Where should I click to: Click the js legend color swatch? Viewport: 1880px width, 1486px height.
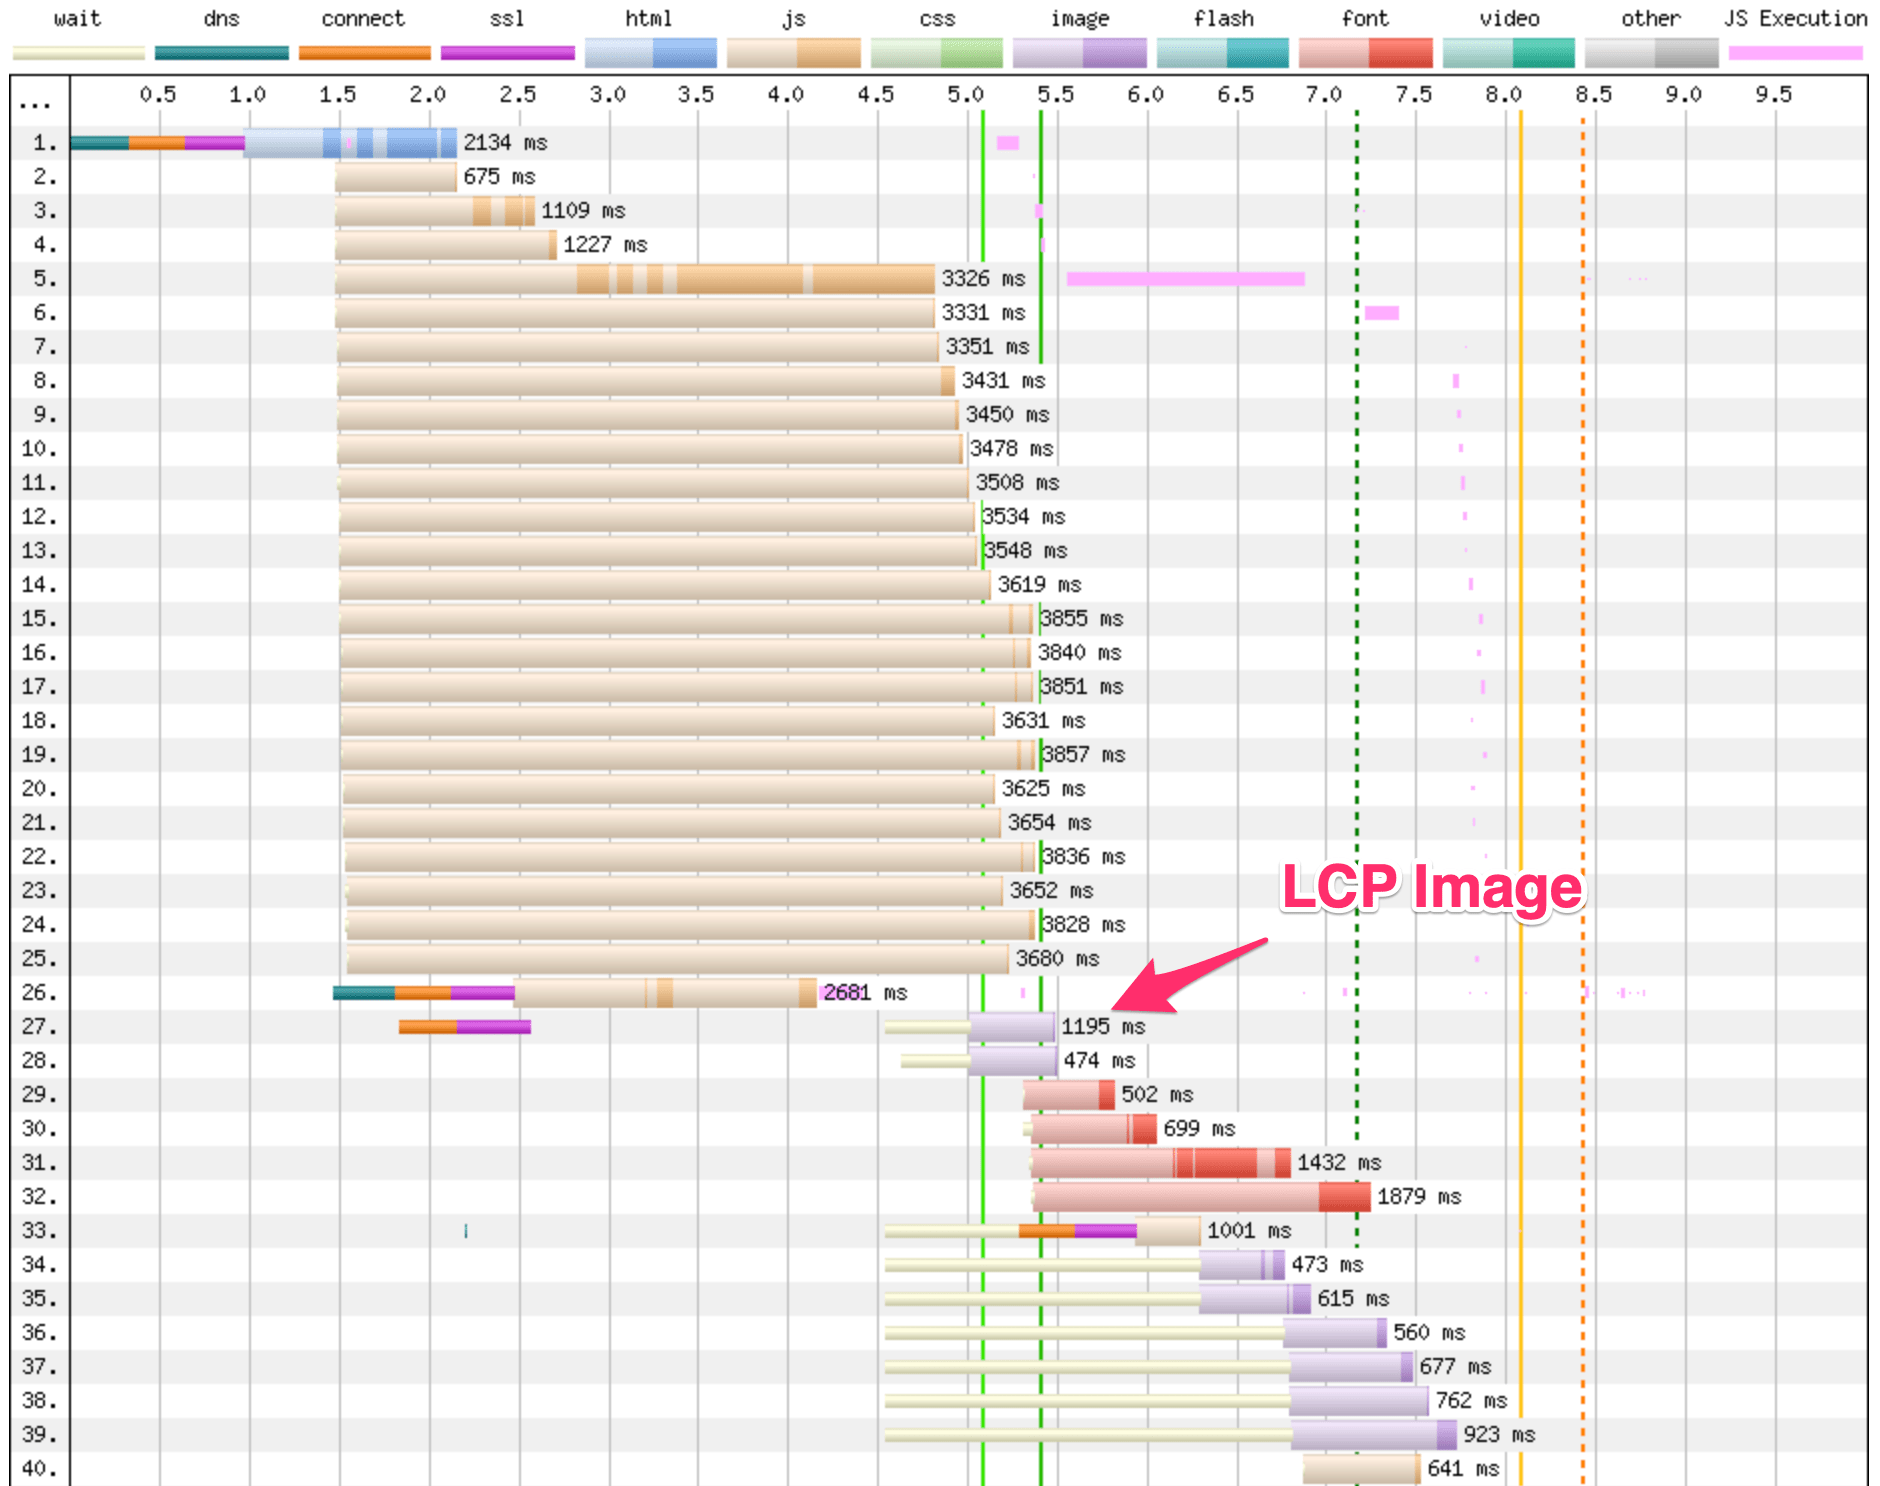coord(793,53)
